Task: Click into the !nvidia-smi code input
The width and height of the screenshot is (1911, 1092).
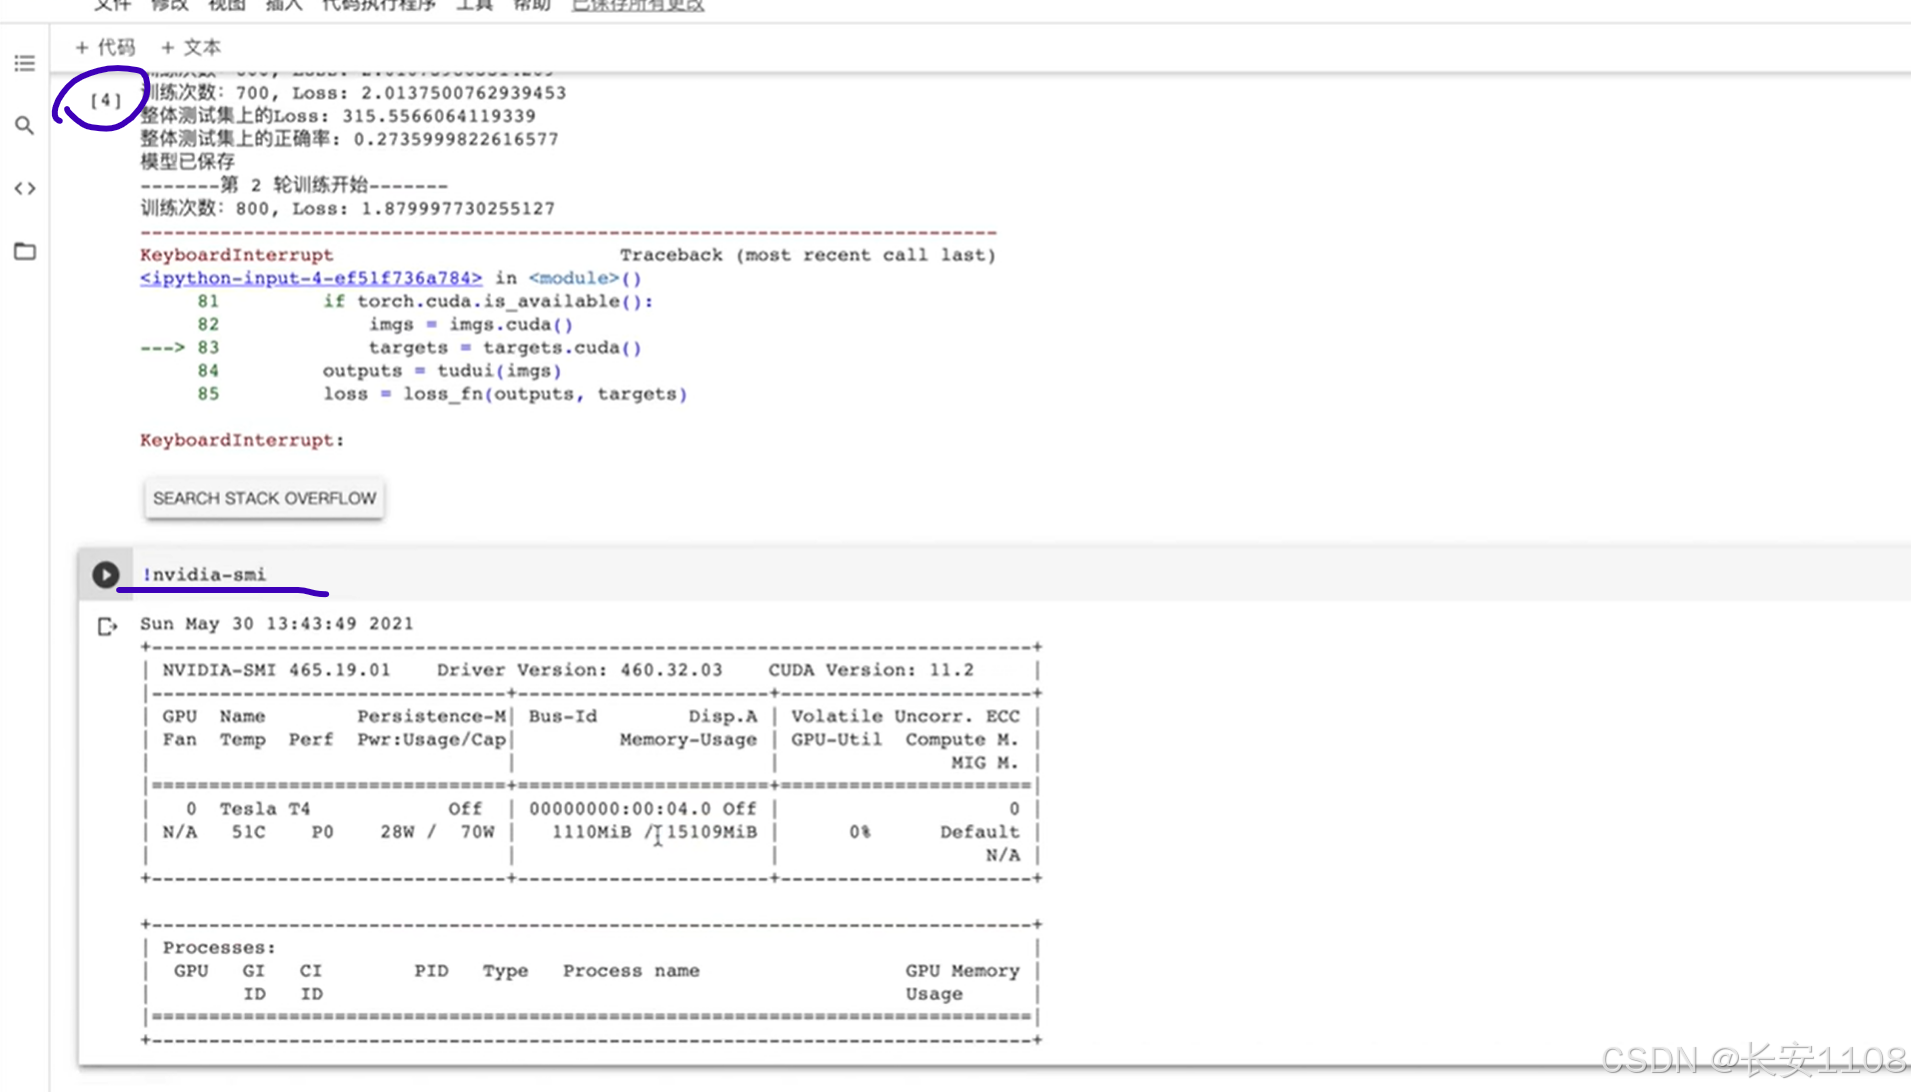Action: click(x=1020, y=575)
